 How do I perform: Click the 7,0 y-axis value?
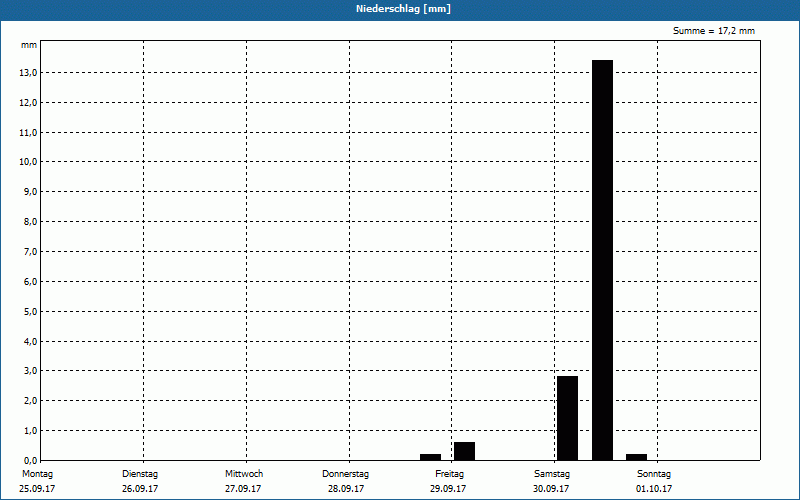point(30,252)
